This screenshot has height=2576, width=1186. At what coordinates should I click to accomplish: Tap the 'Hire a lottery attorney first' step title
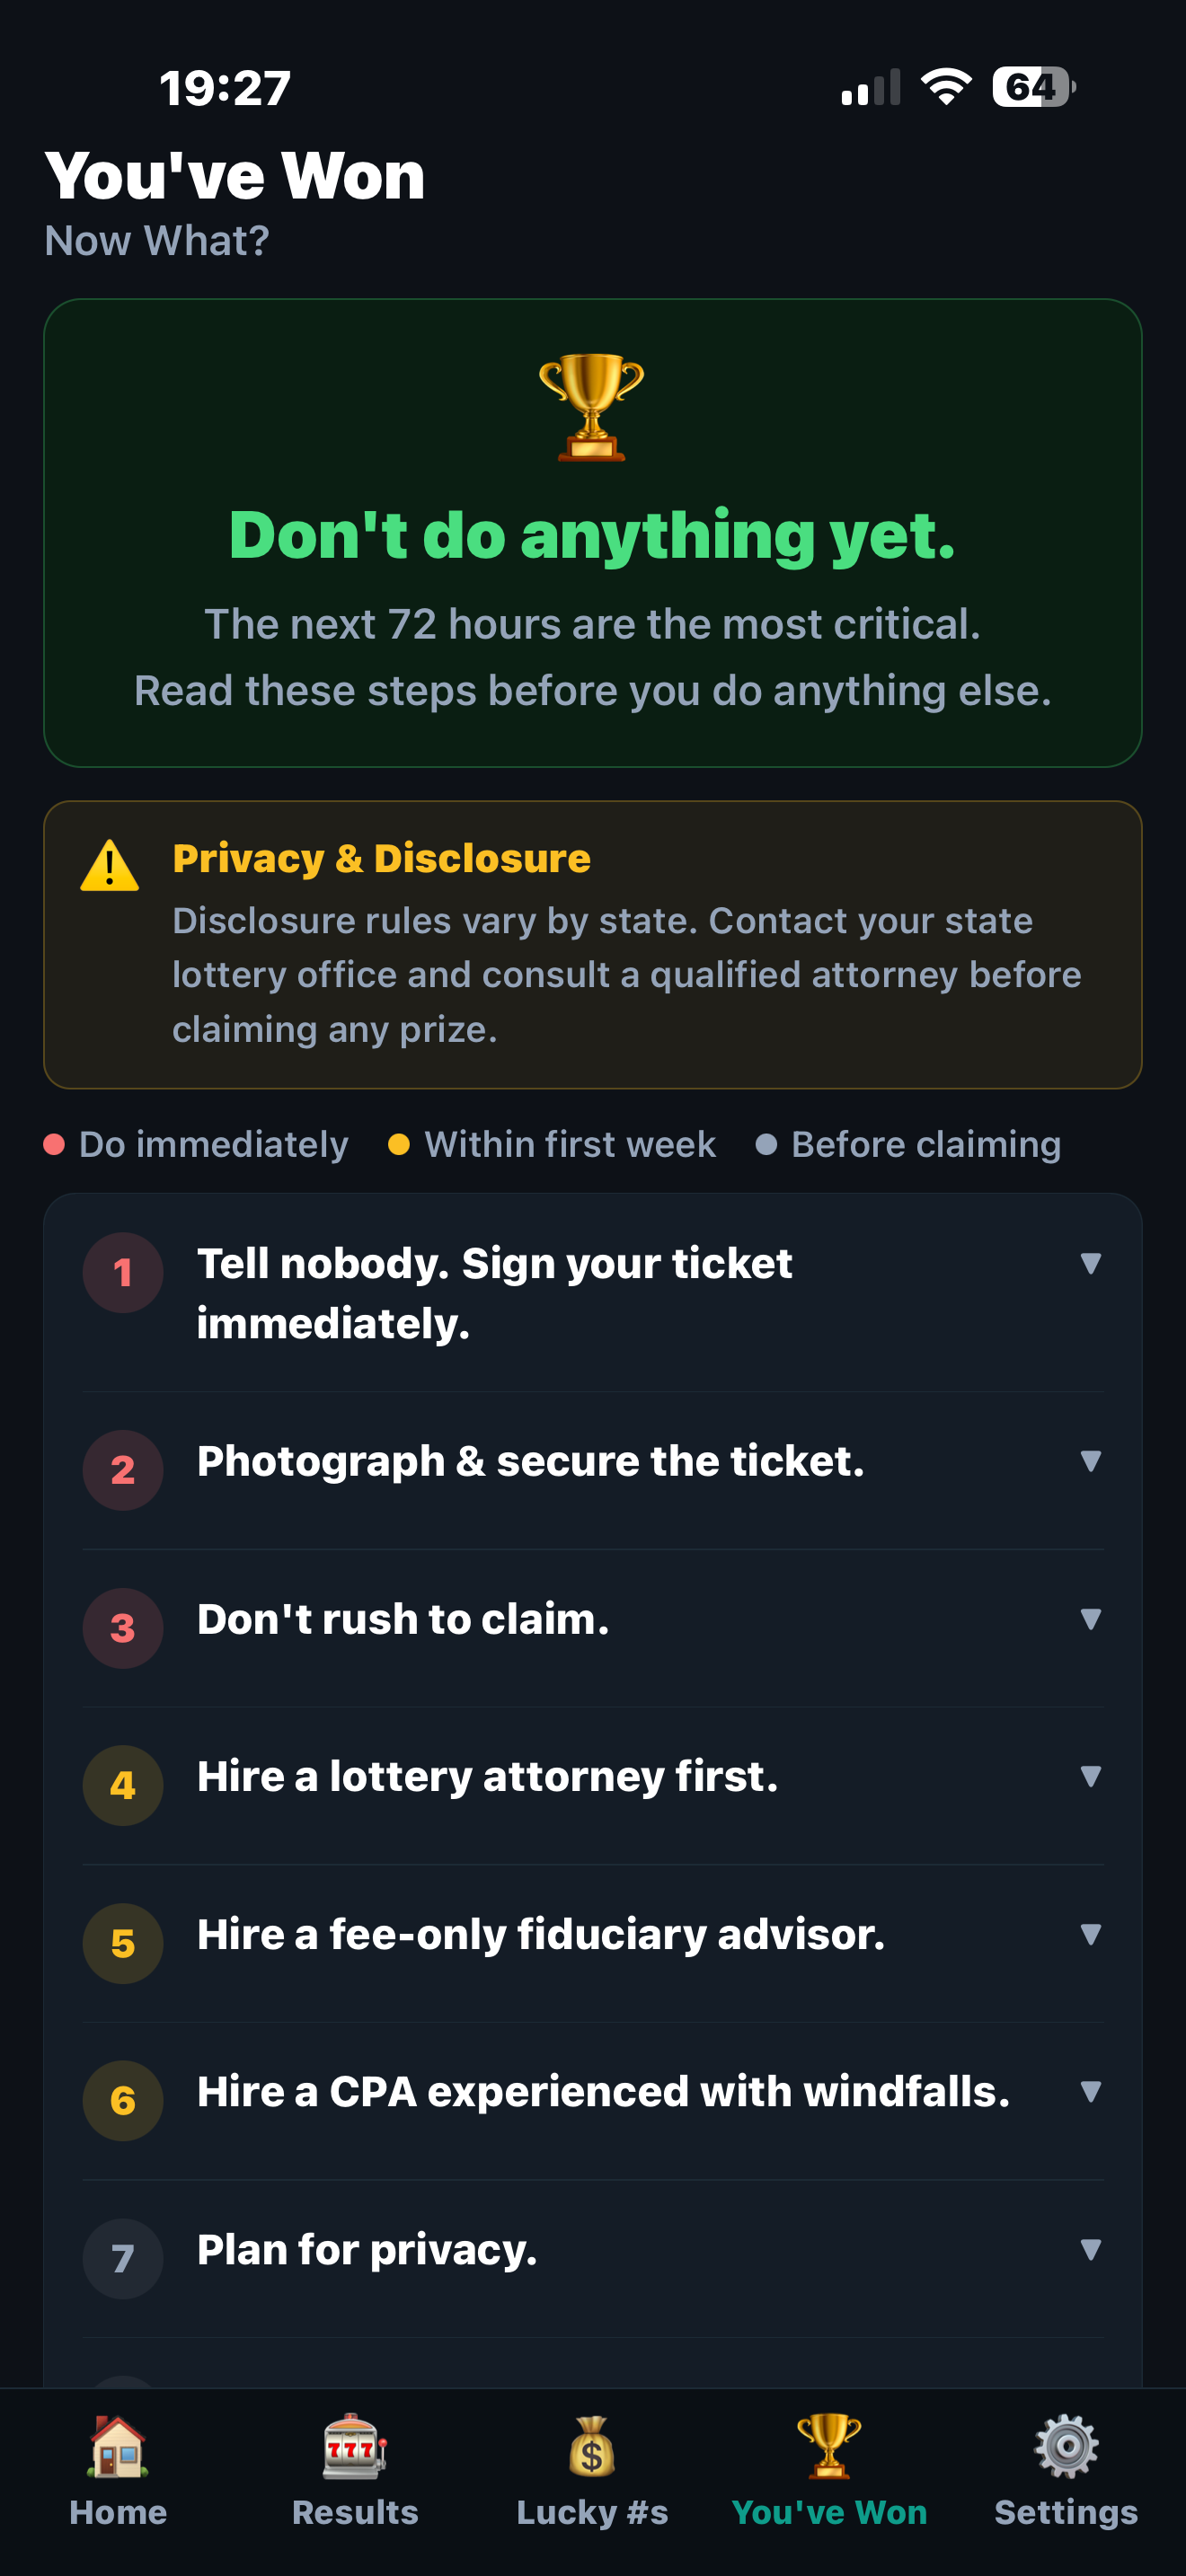click(x=487, y=1777)
